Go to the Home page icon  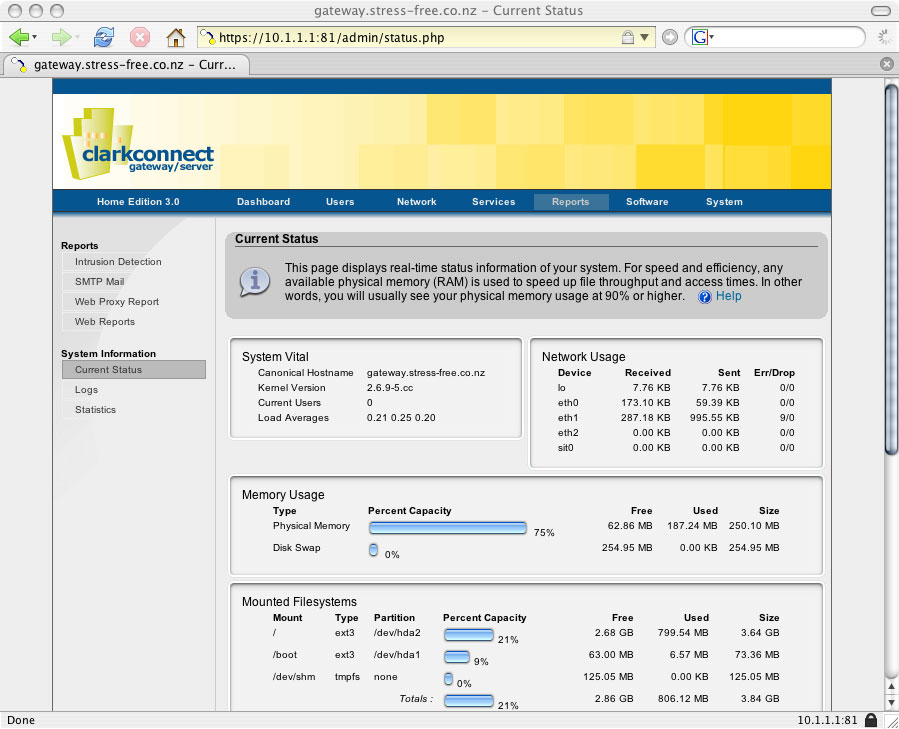(x=176, y=38)
